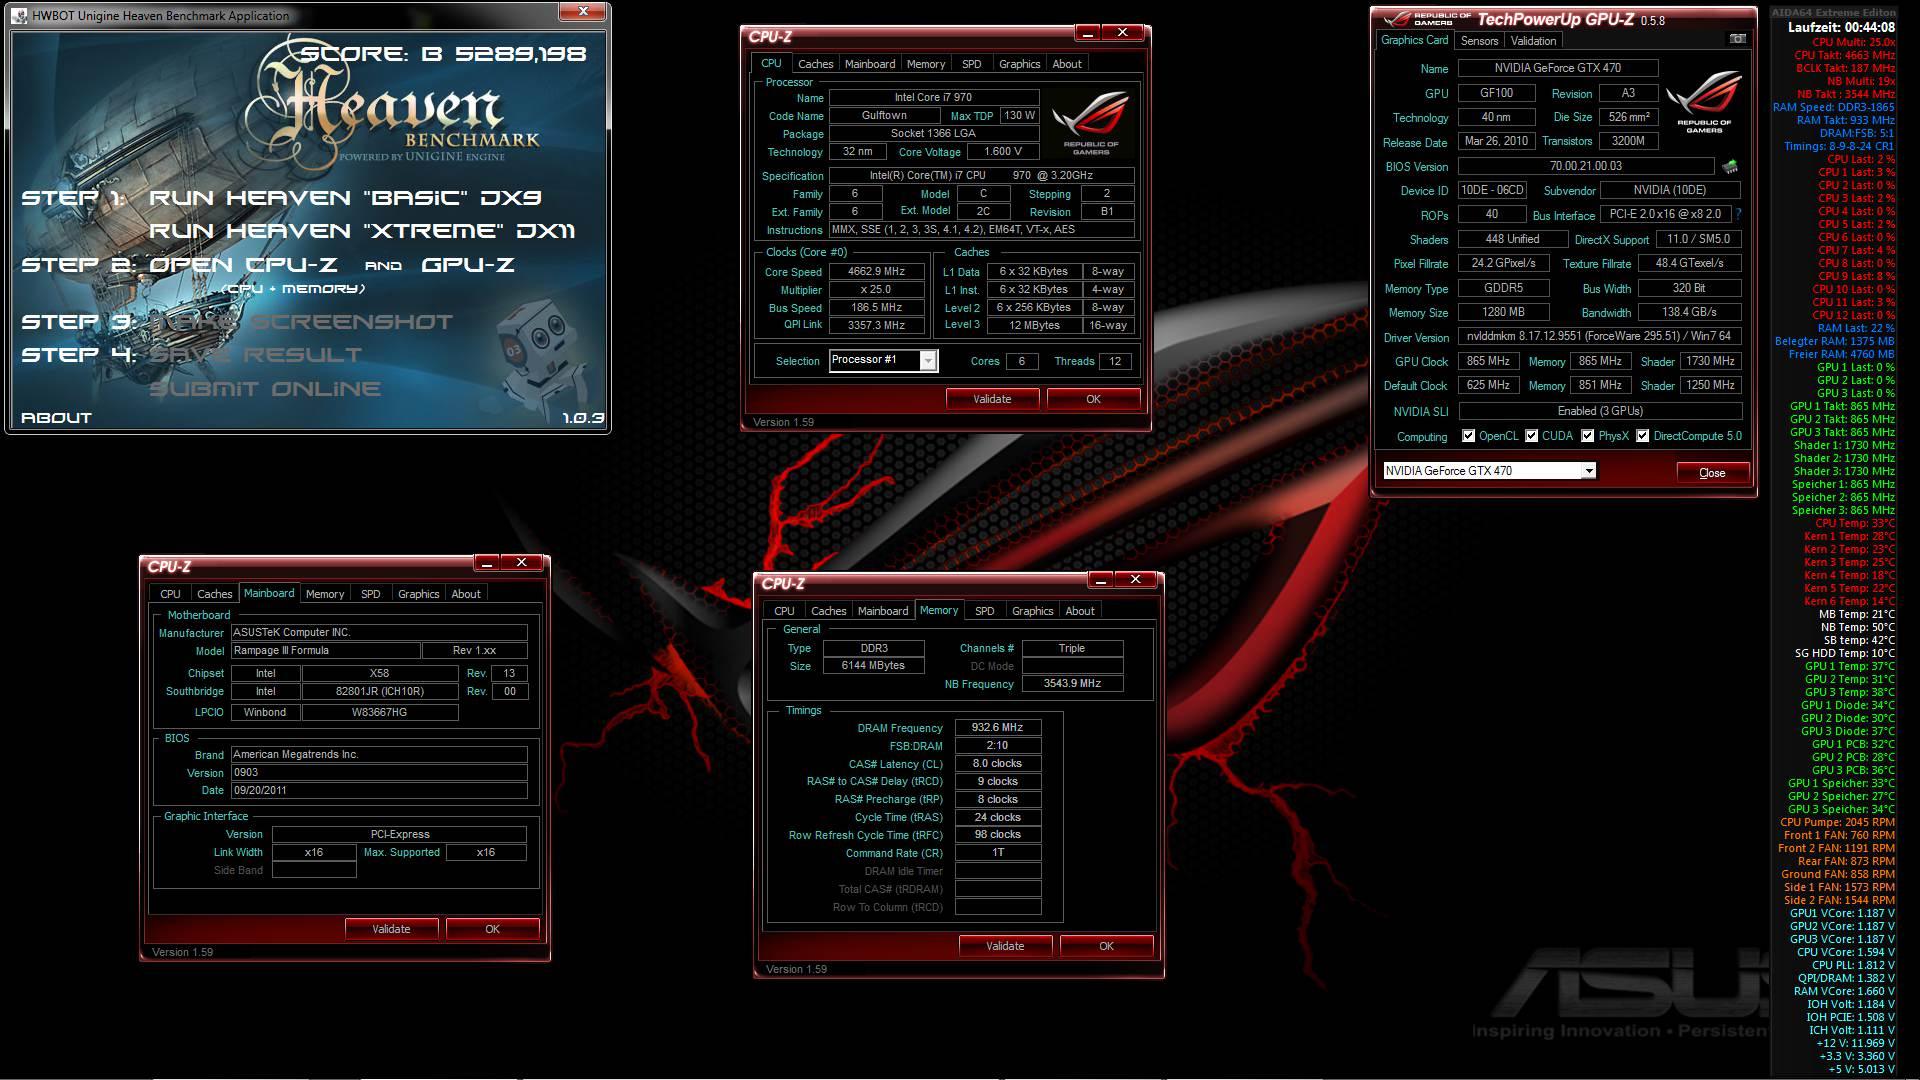Click the AIDA64 Laufzeit 00:44:08 entry
This screenshot has width=1920, height=1080.
point(1841,28)
